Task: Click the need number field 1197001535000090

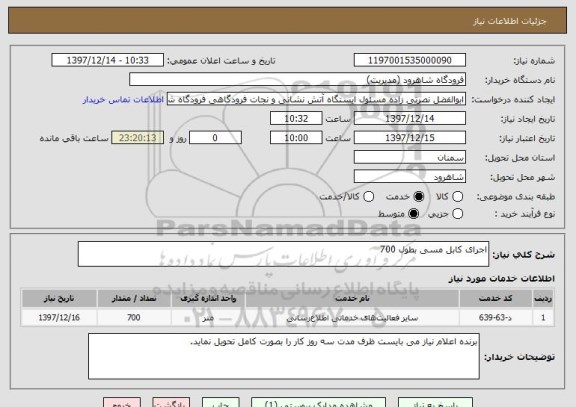Action: 410,60
